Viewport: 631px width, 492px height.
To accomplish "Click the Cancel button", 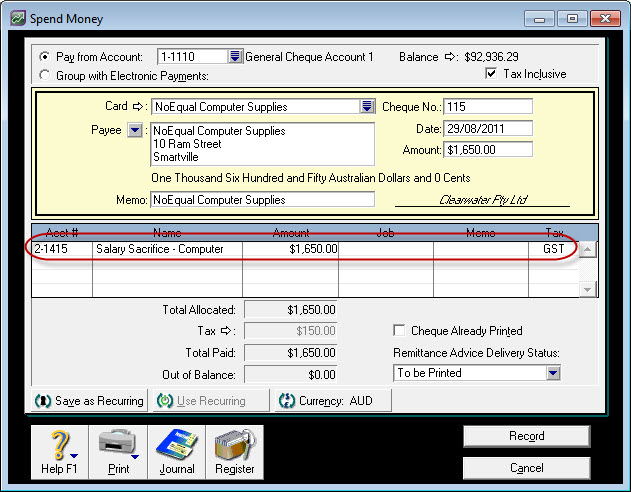I will tap(526, 468).
